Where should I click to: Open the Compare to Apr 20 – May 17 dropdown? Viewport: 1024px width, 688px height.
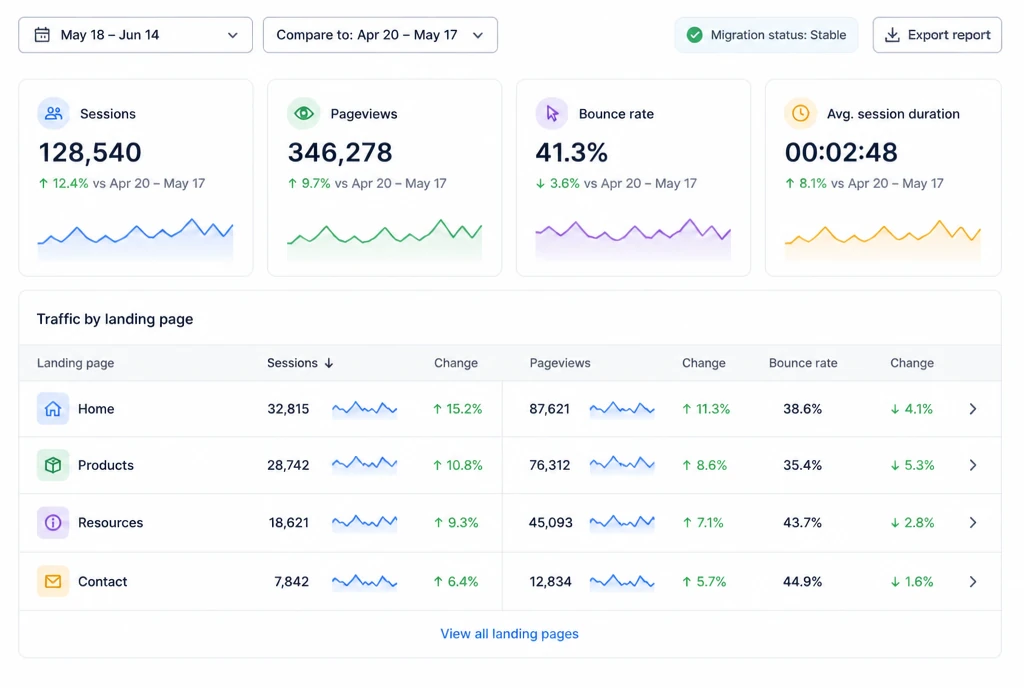click(380, 35)
